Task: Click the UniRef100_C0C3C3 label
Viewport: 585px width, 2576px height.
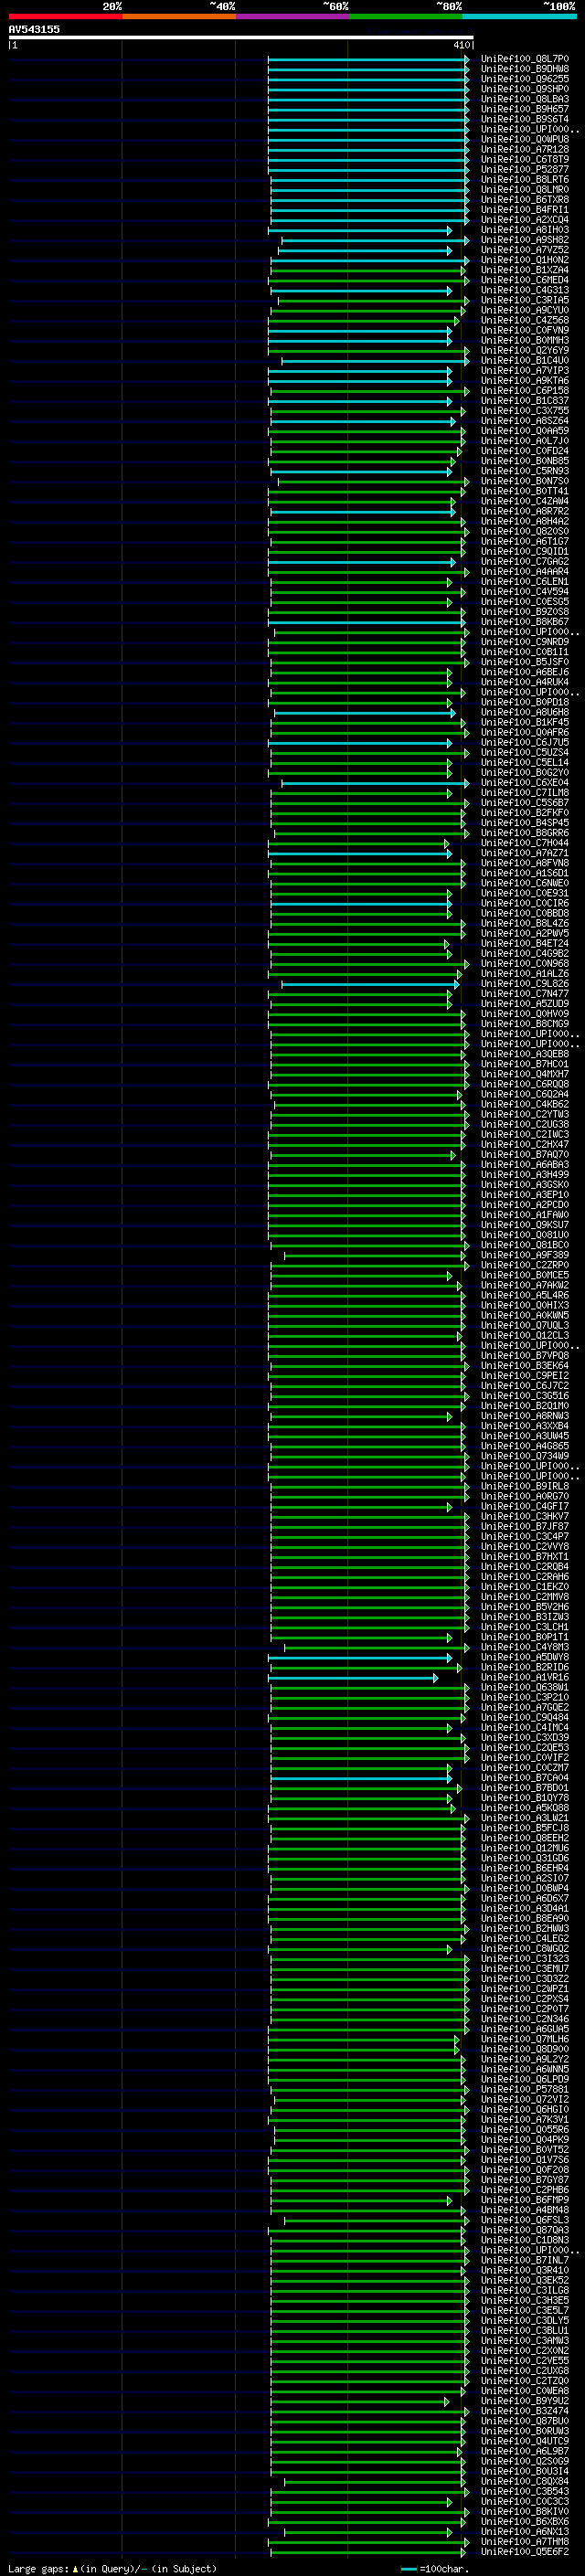Action: 525,2501
